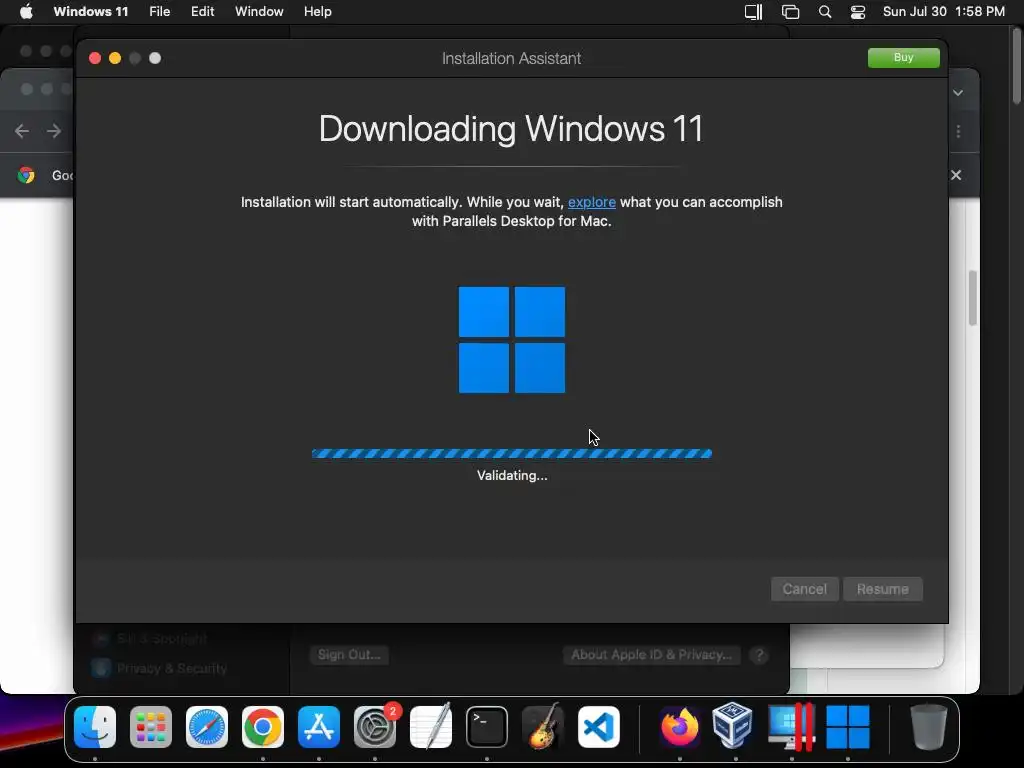Screen dimensions: 1024x768
Task: Click the Stage Manager windows icon in menu bar
Action: point(790,12)
